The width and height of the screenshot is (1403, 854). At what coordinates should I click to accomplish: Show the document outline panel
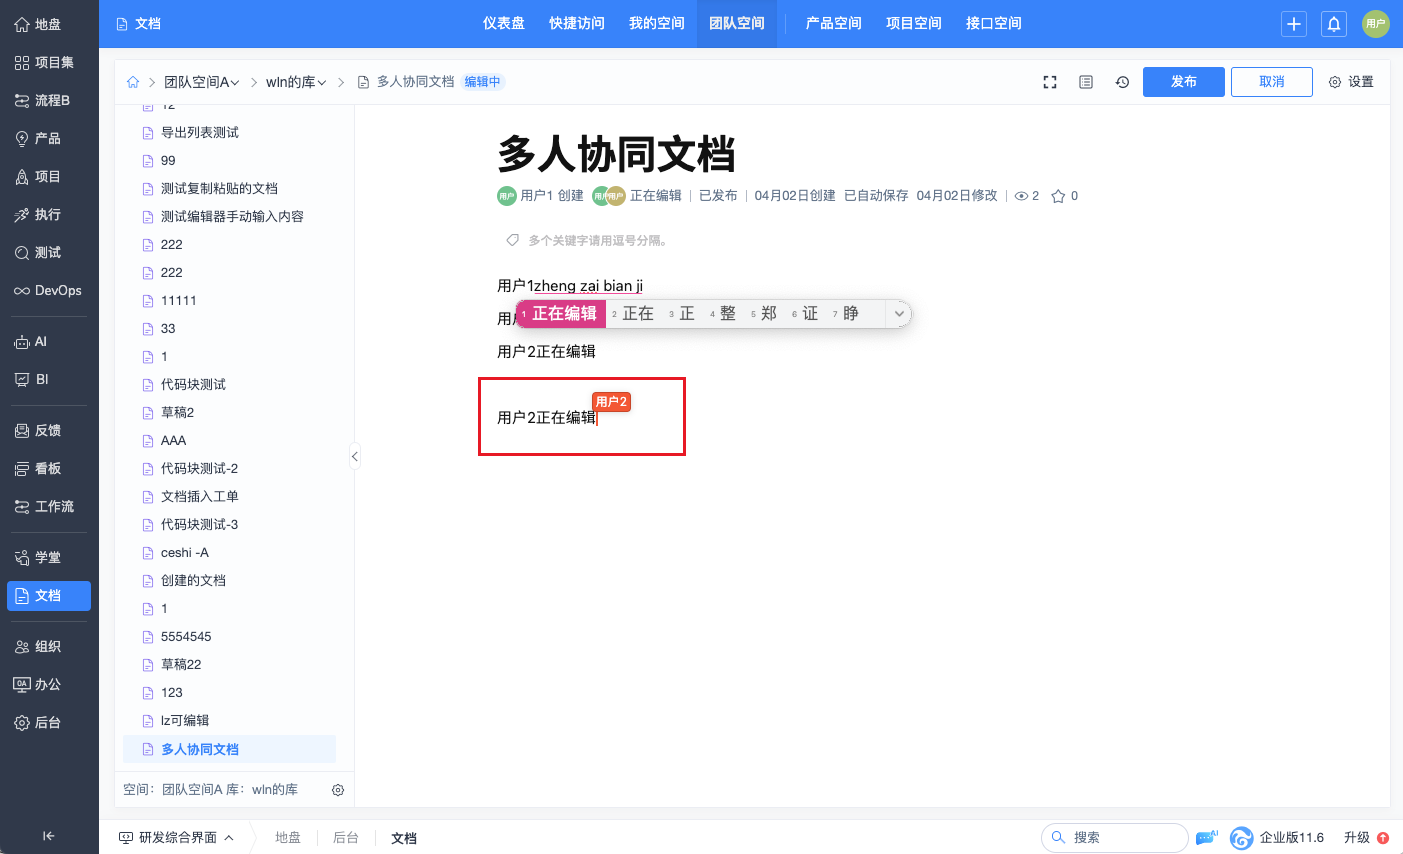point(1086,82)
